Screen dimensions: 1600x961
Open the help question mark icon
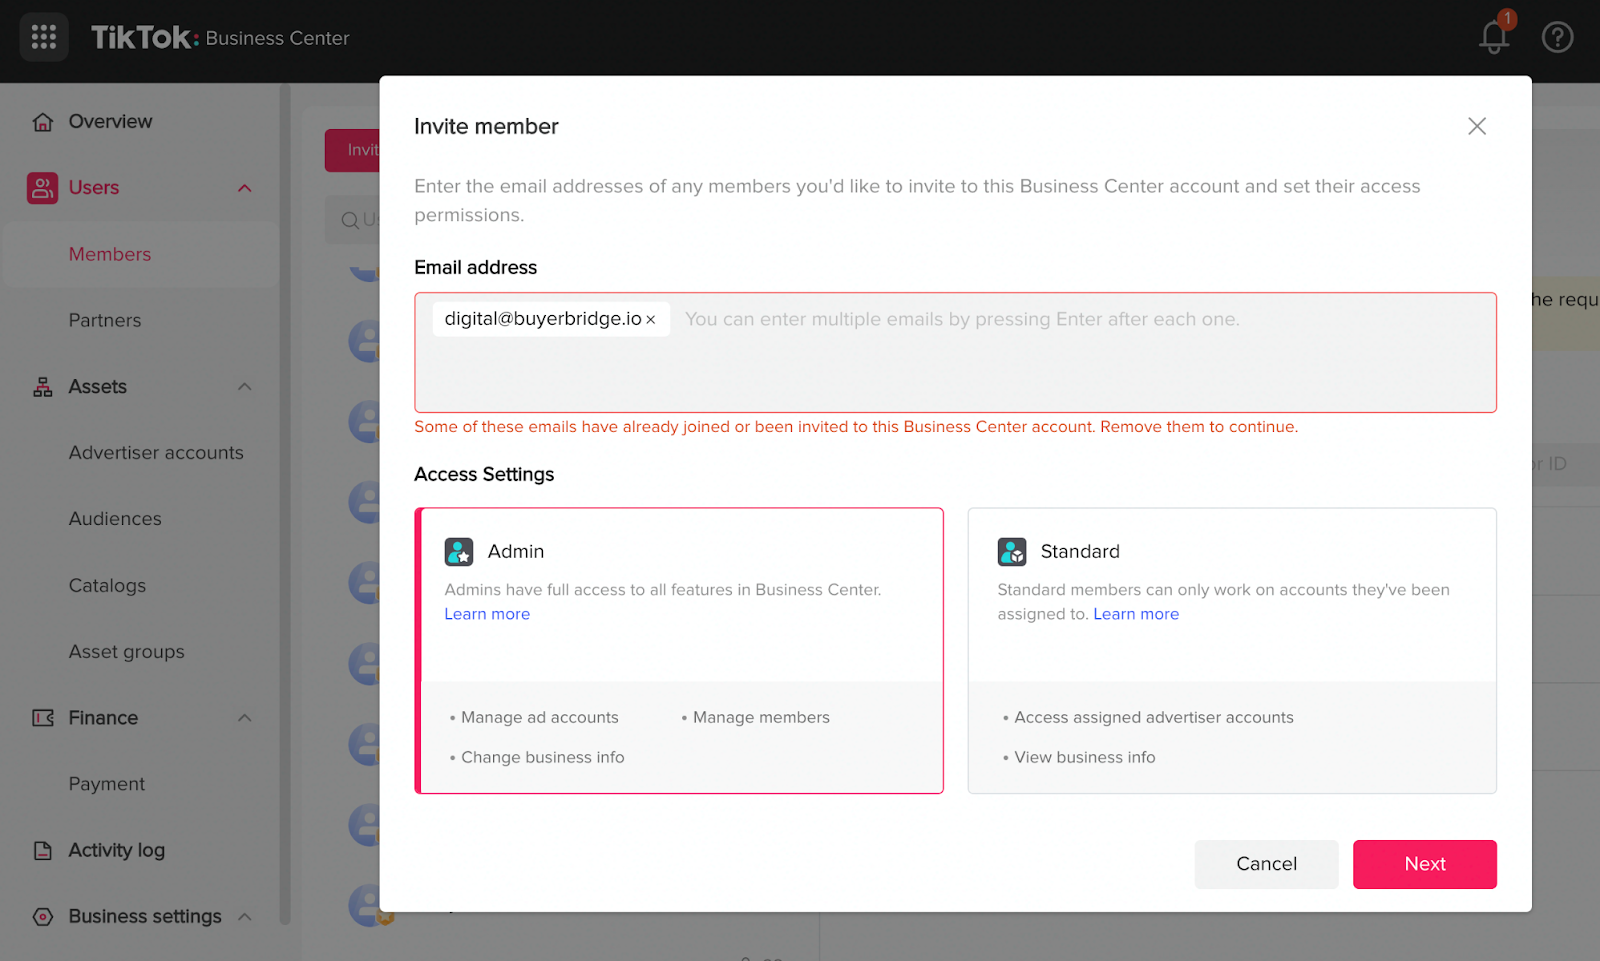[x=1557, y=37]
